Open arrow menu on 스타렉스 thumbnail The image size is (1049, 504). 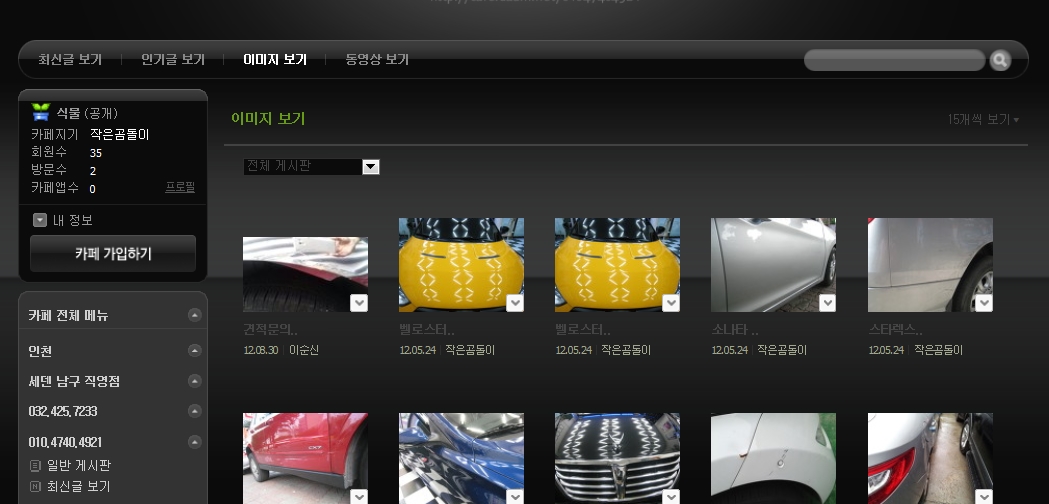(x=984, y=303)
